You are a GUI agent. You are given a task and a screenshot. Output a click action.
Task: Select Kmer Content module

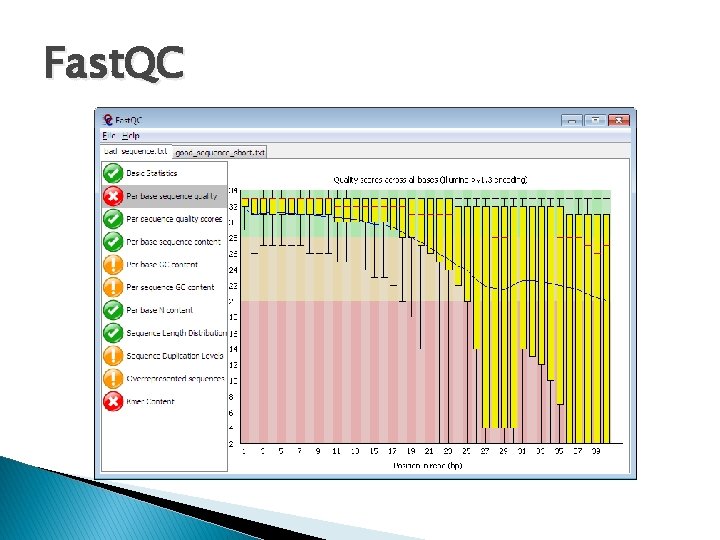[x=164, y=401]
